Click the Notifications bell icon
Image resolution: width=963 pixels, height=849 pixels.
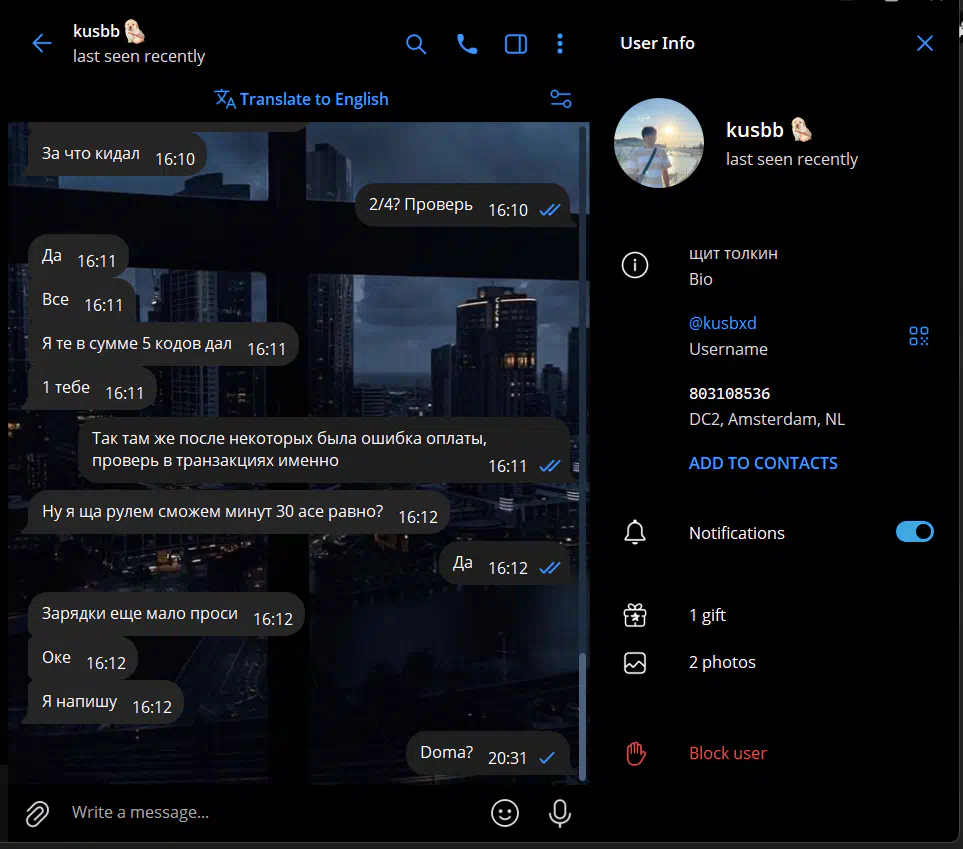click(635, 533)
